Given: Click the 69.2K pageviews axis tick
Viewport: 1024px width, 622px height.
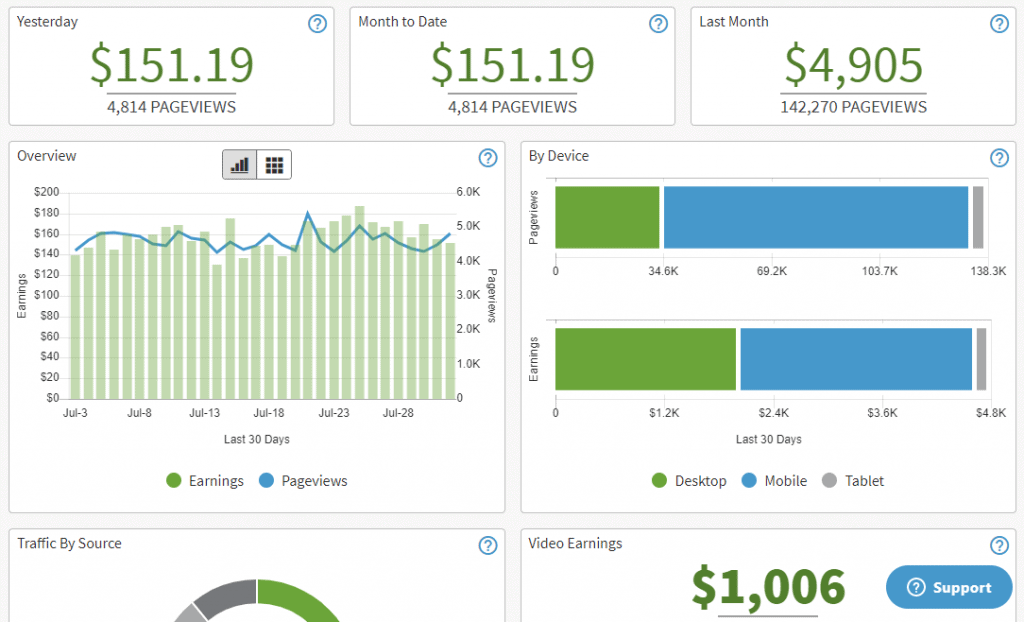Looking at the screenshot, I should 772,271.
